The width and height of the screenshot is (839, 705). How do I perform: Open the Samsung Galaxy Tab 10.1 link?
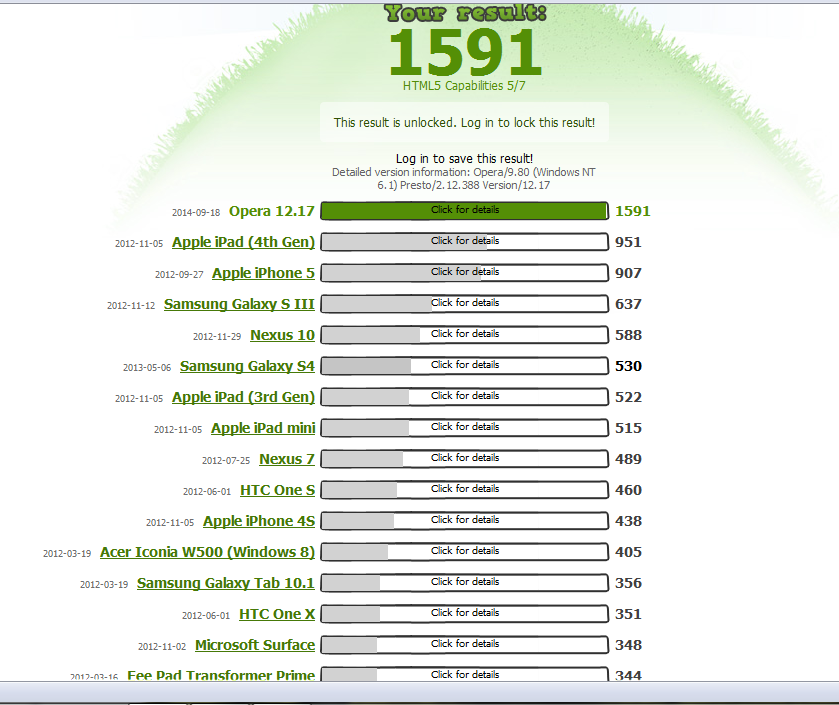click(x=225, y=584)
